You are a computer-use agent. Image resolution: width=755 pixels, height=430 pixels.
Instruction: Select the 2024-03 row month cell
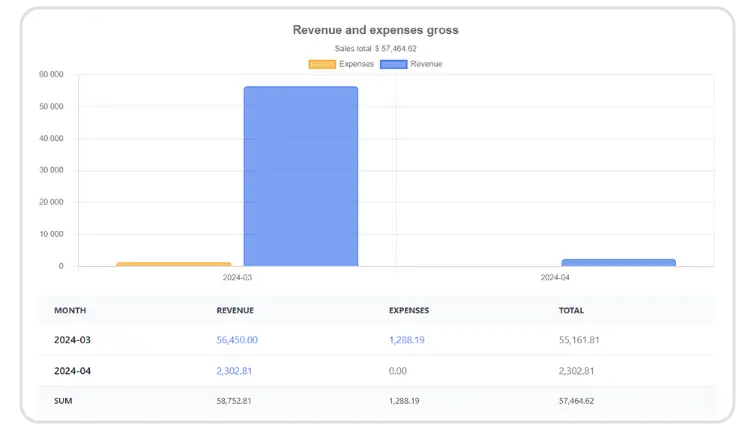click(72, 340)
